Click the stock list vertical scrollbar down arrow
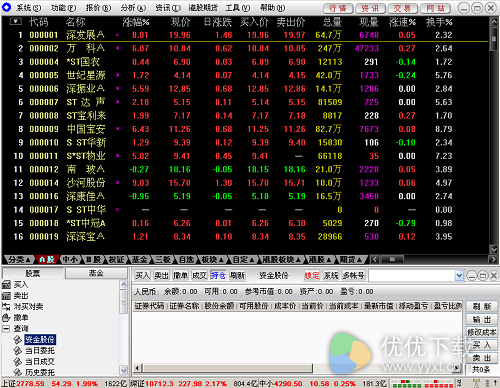500x388 pixels. coord(494,250)
